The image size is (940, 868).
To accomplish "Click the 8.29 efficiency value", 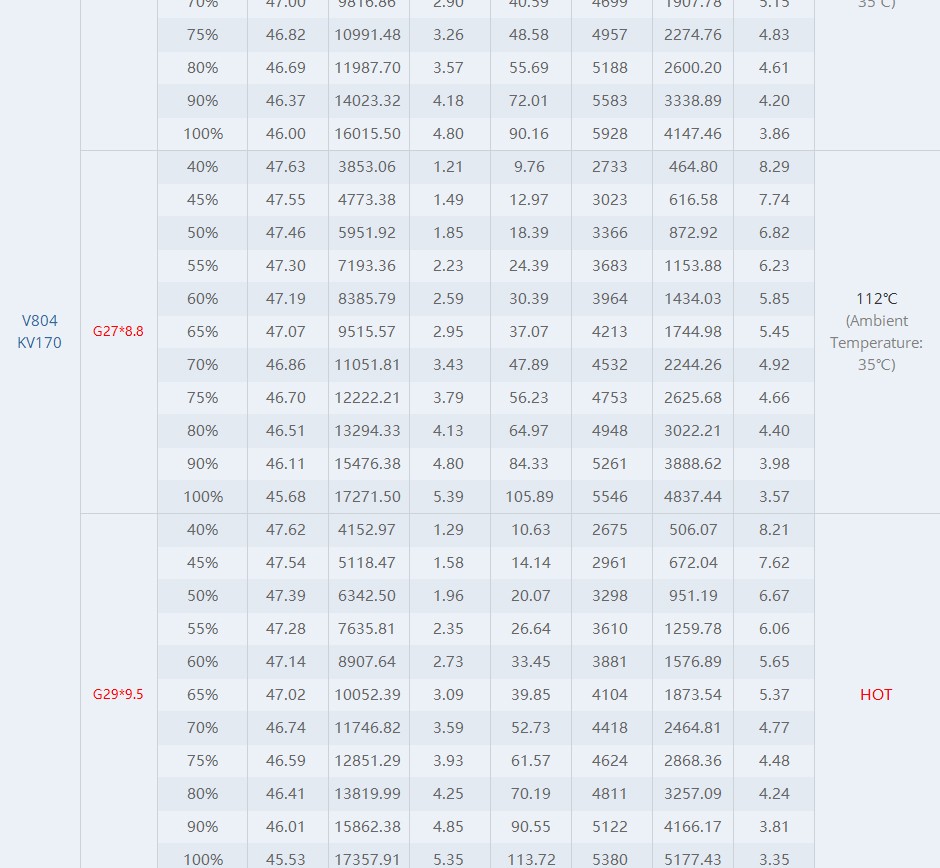I will pos(774,166).
